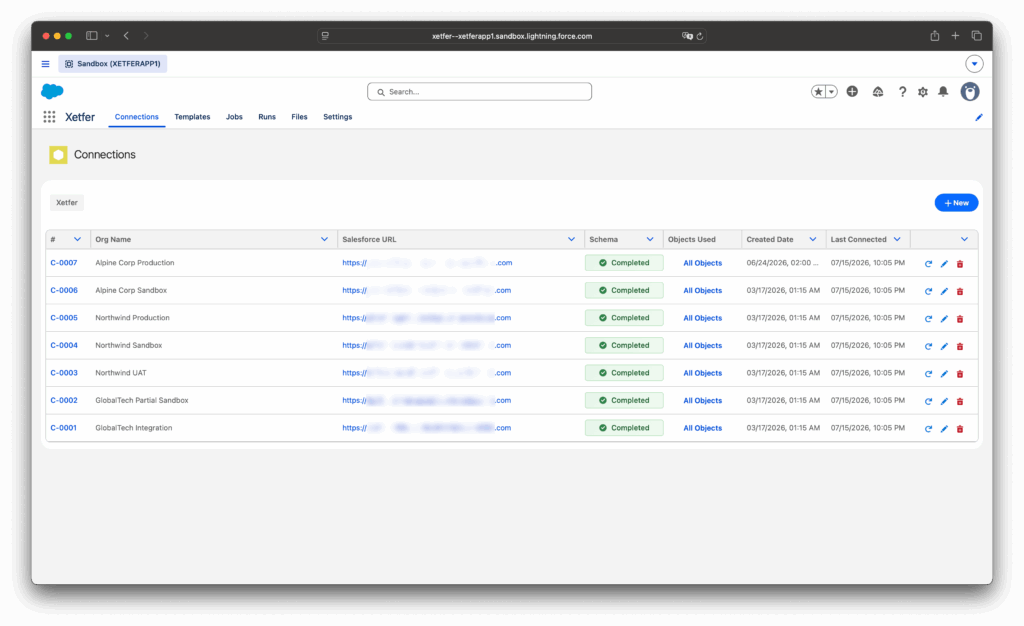The height and width of the screenshot is (626, 1024).
Task: Edit the Northwind Production connection
Action: tap(944, 319)
